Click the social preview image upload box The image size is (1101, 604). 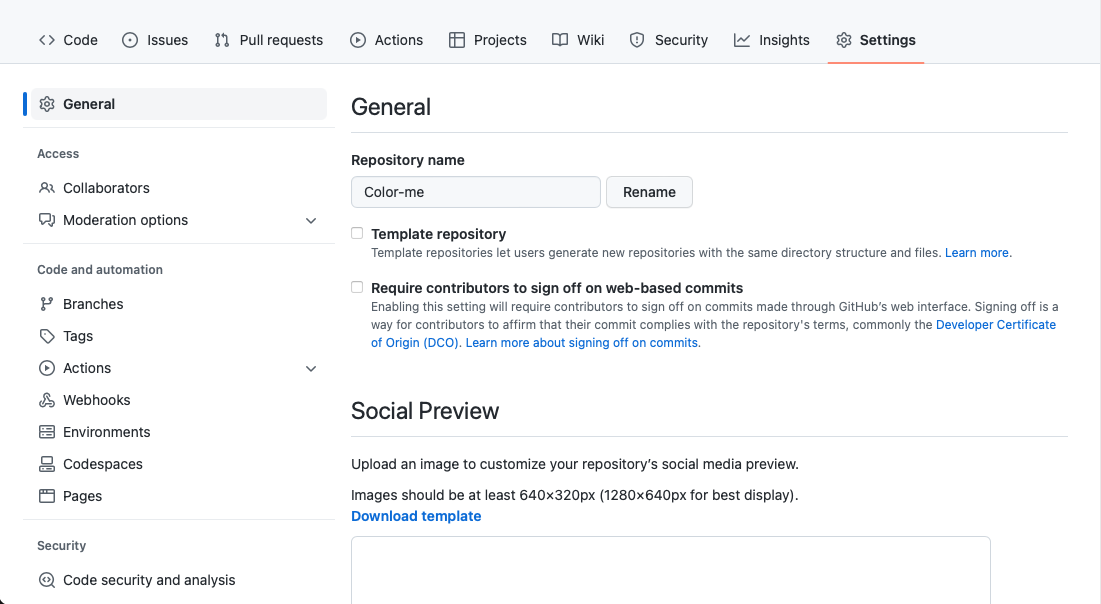coord(671,570)
